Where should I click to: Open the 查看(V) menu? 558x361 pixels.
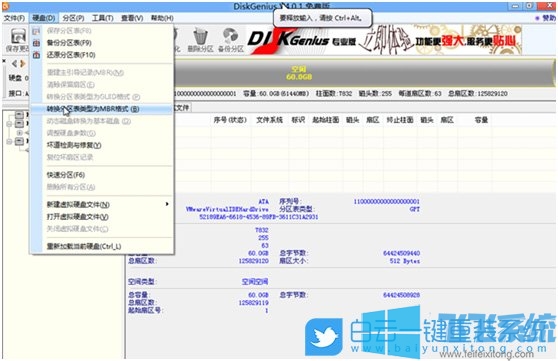[x=132, y=18]
